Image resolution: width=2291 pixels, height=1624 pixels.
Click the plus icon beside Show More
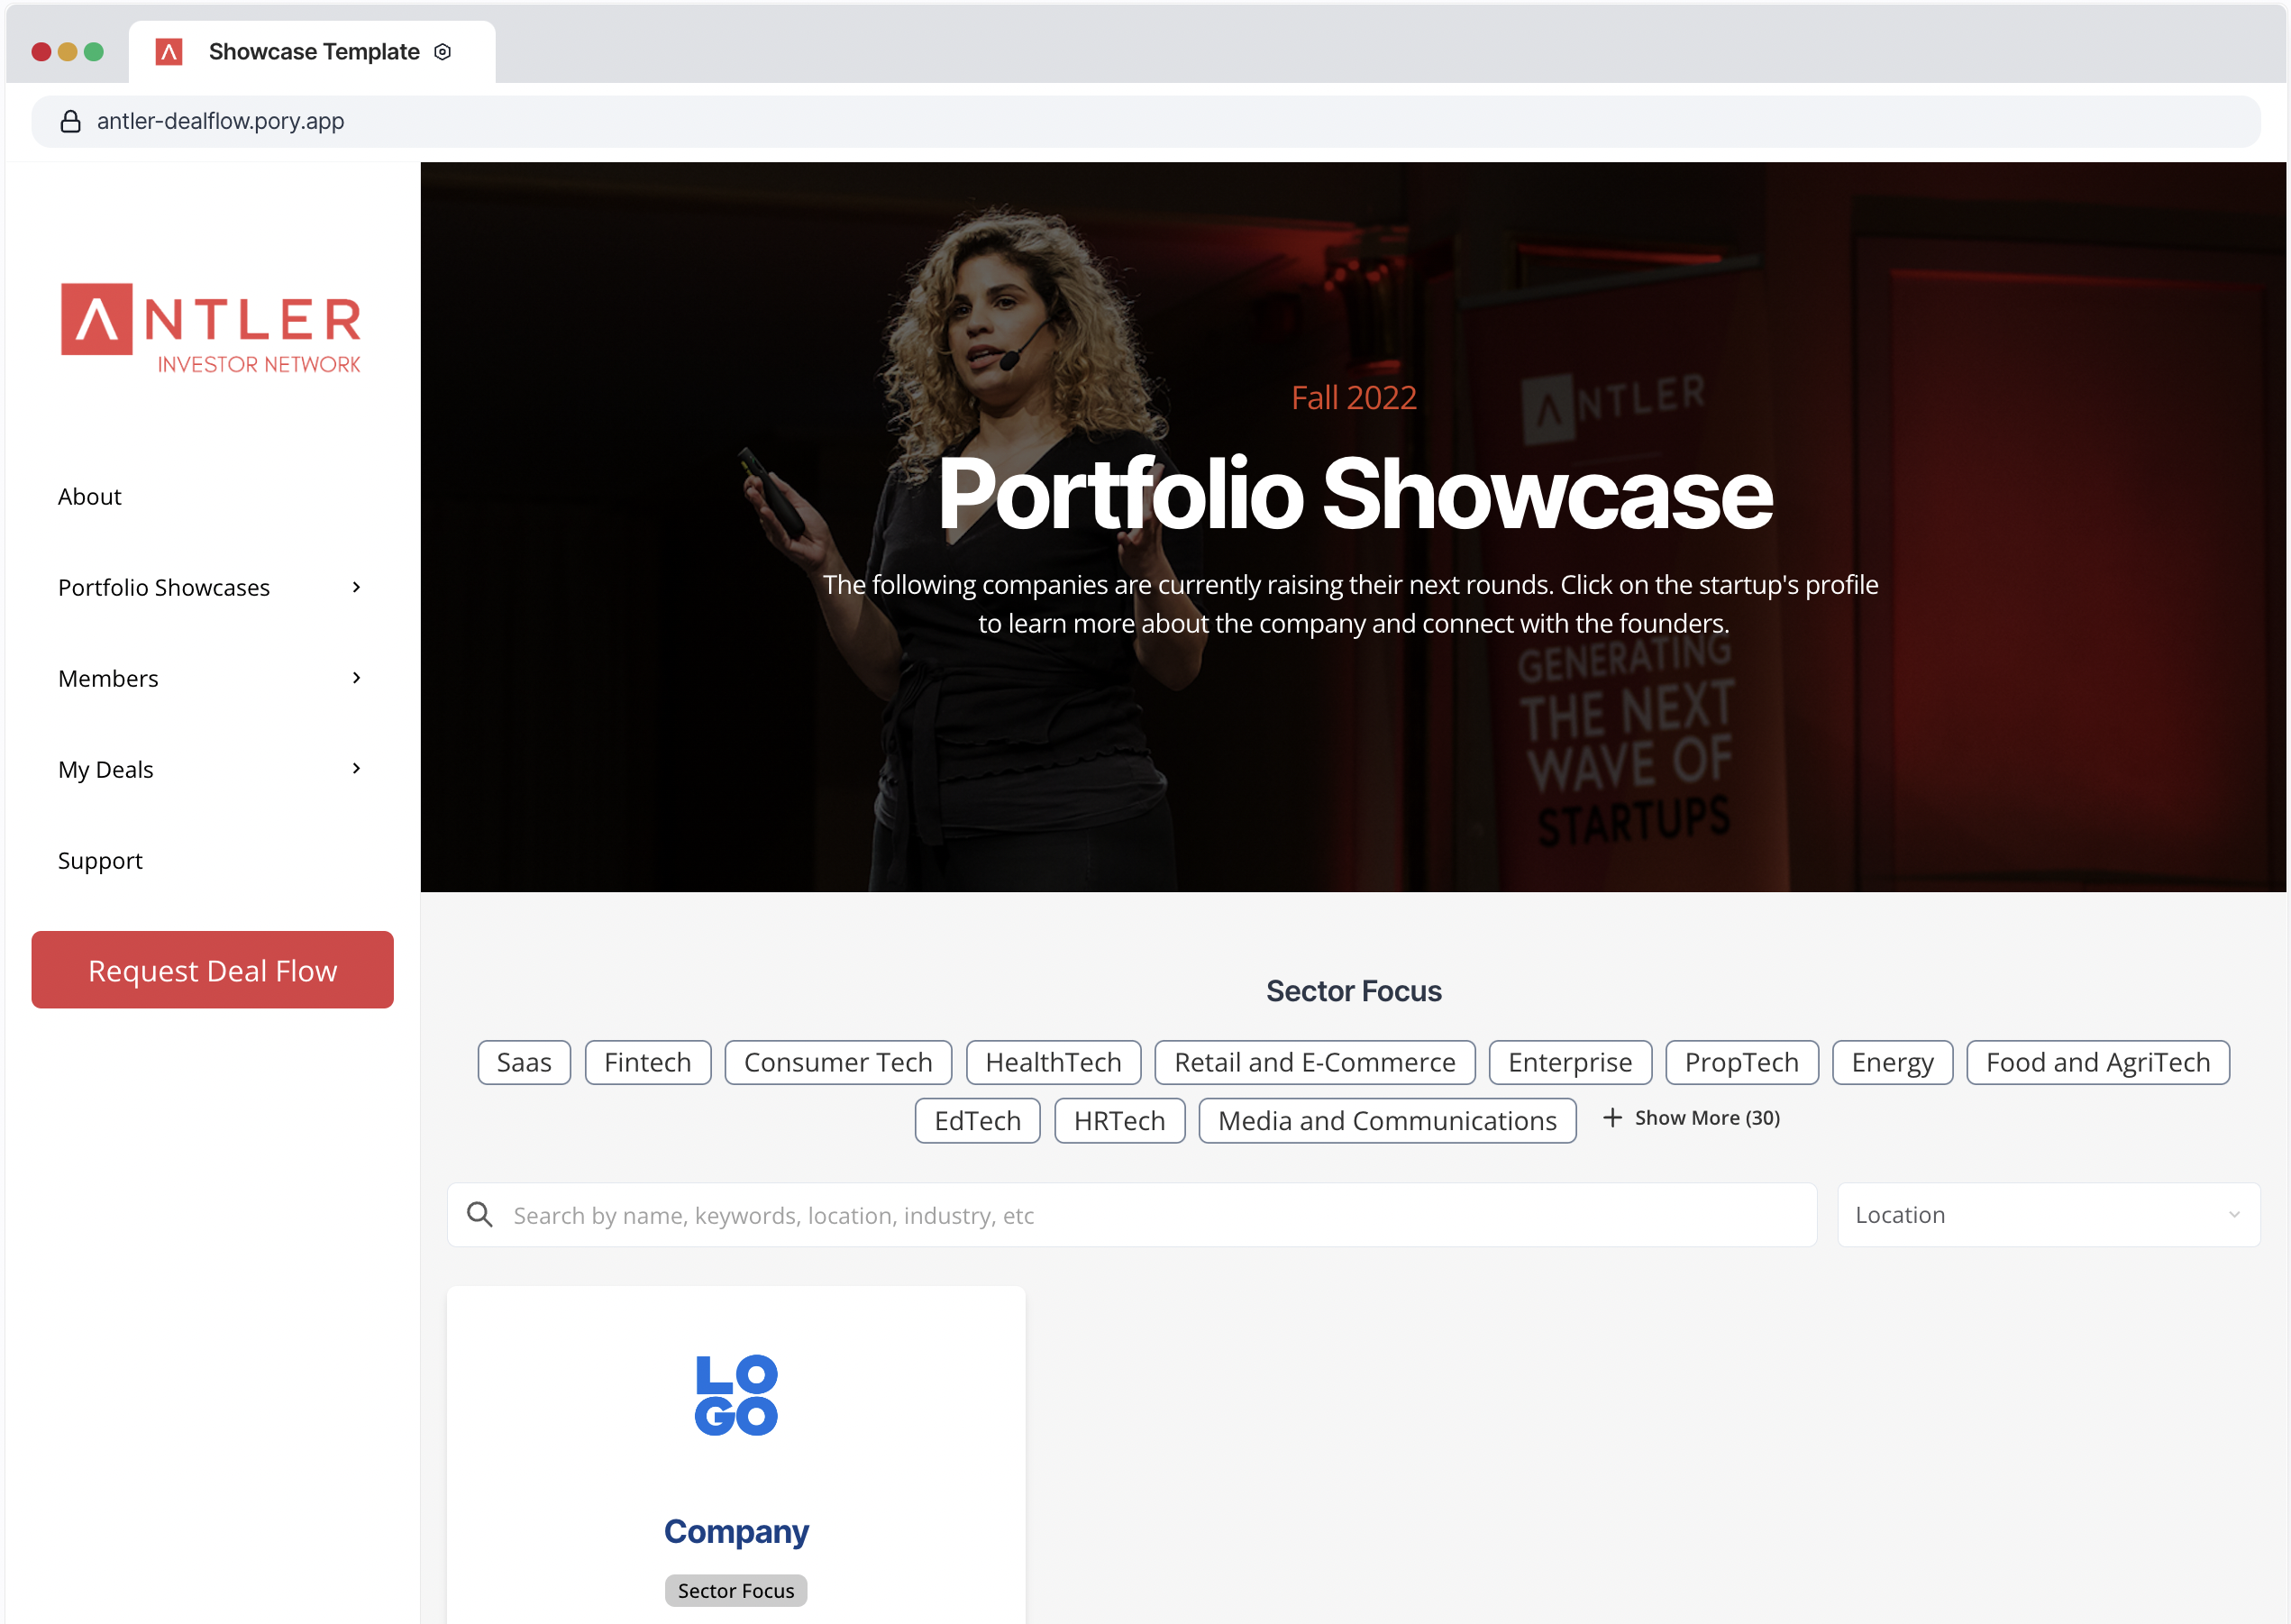tap(1612, 1118)
